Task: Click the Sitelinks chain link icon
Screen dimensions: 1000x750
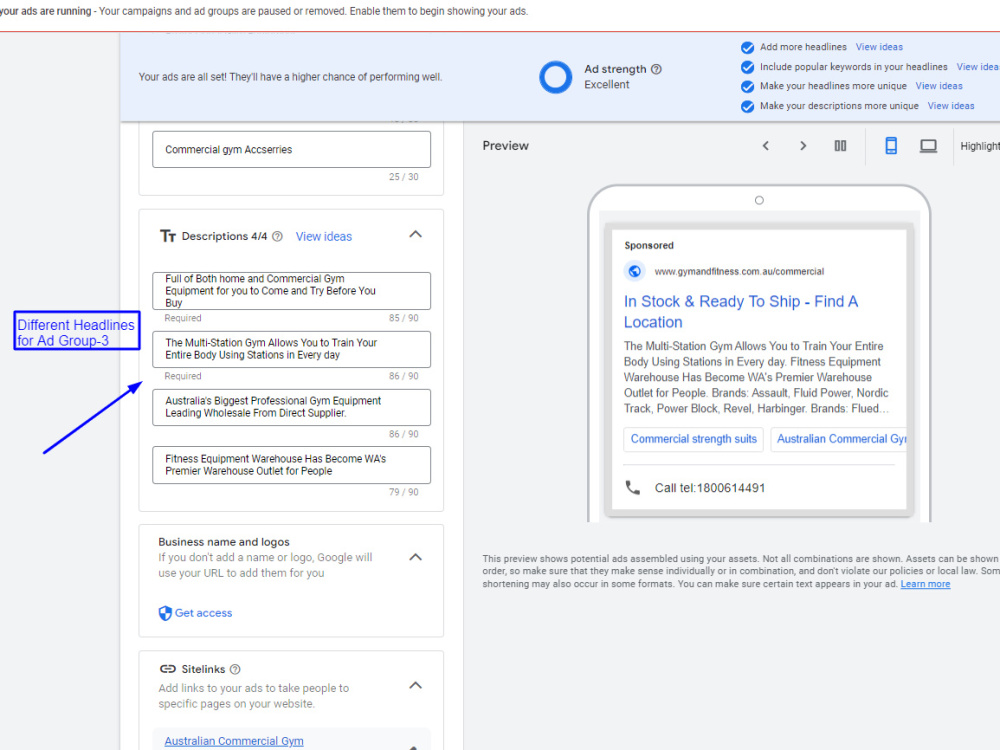Action: point(168,669)
